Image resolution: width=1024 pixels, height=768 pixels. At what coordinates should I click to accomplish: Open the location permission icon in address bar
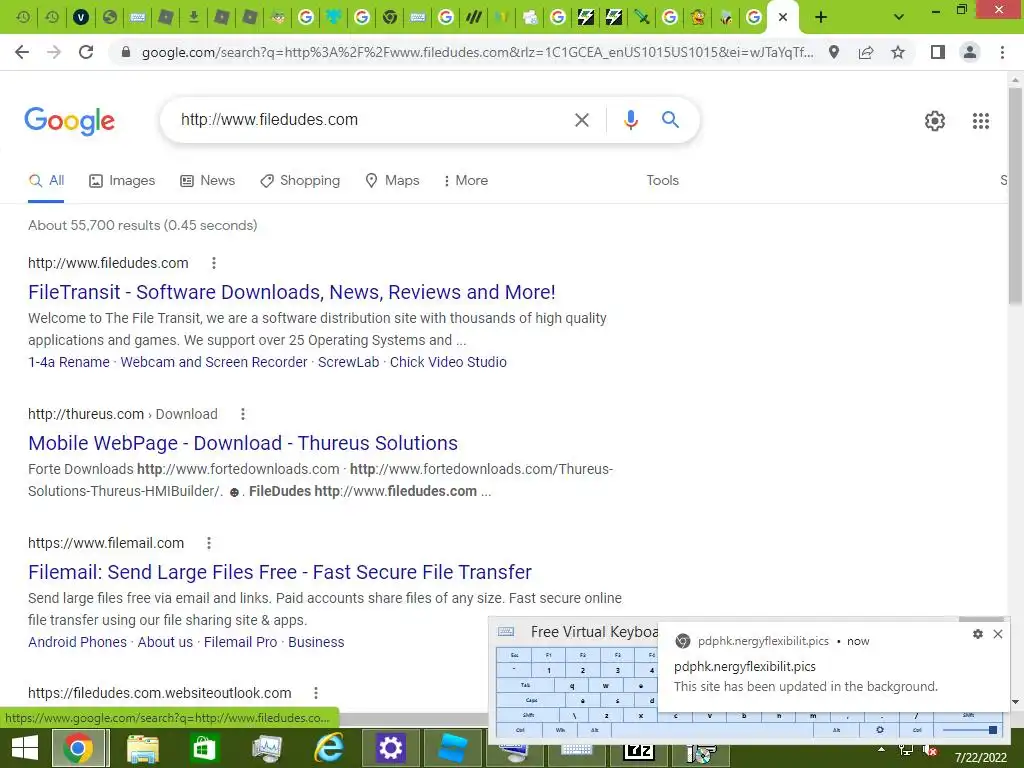click(834, 52)
